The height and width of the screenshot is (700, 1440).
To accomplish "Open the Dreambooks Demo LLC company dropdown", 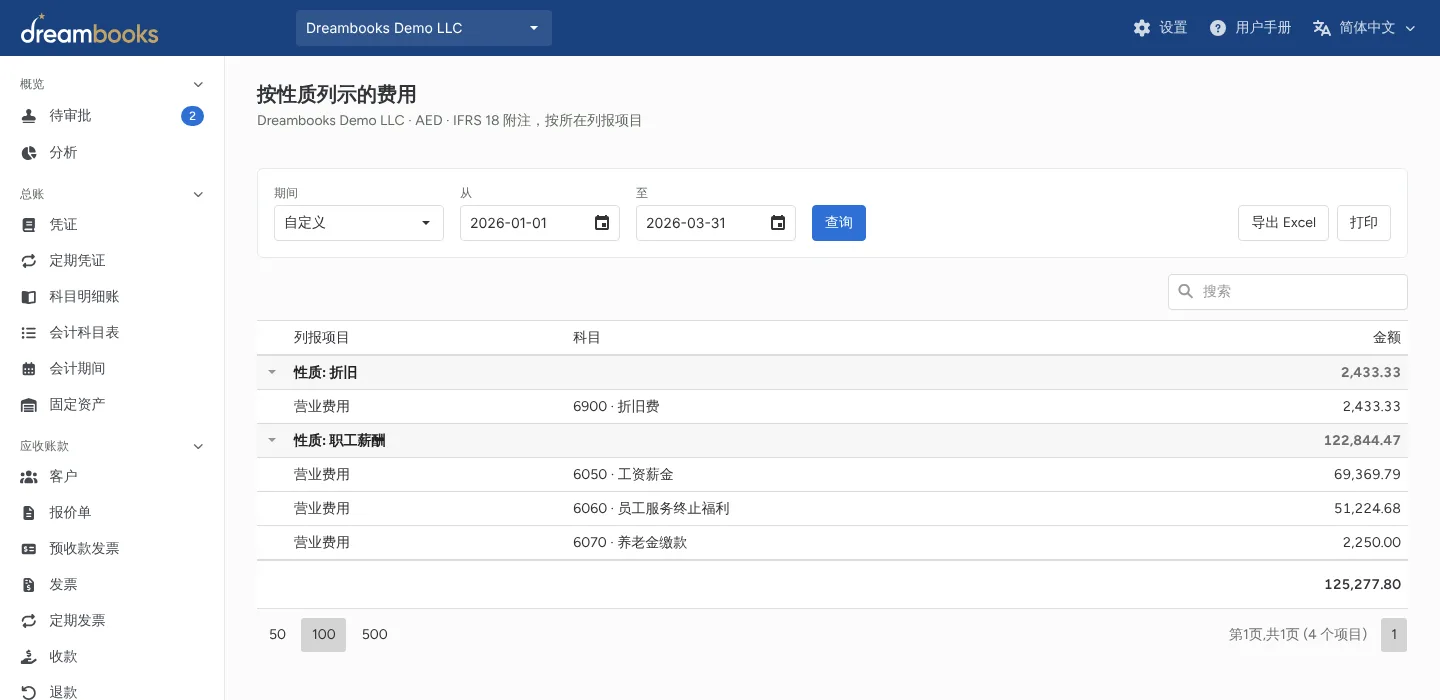I will click(424, 28).
